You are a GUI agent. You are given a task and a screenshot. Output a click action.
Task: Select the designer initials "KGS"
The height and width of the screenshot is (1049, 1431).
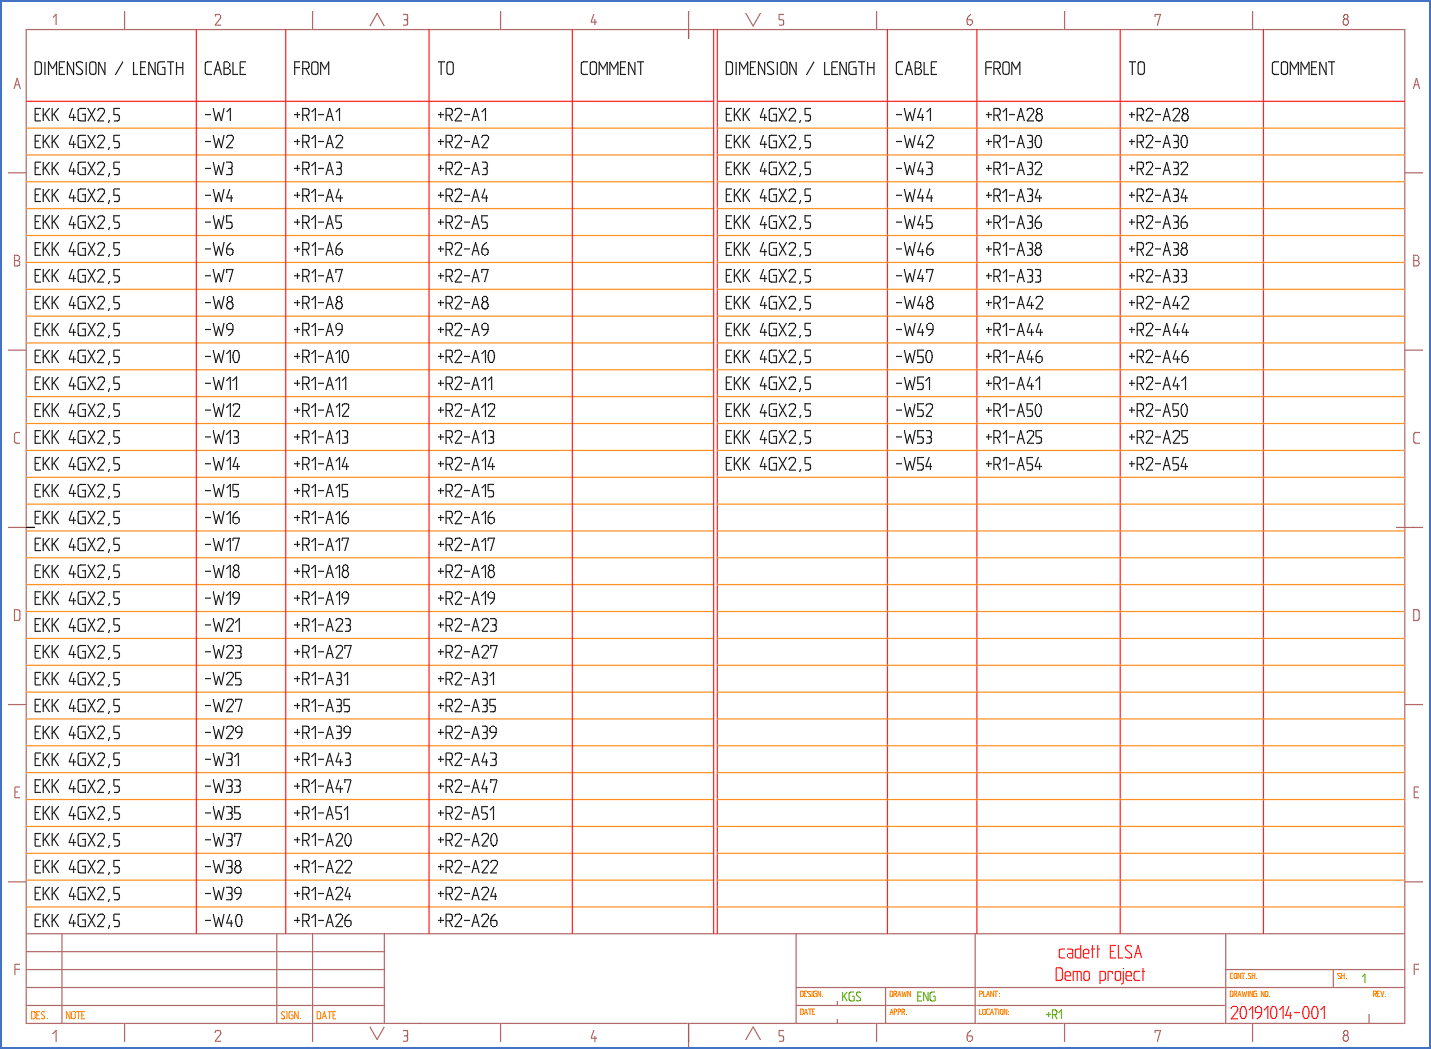(x=851, y=997)
